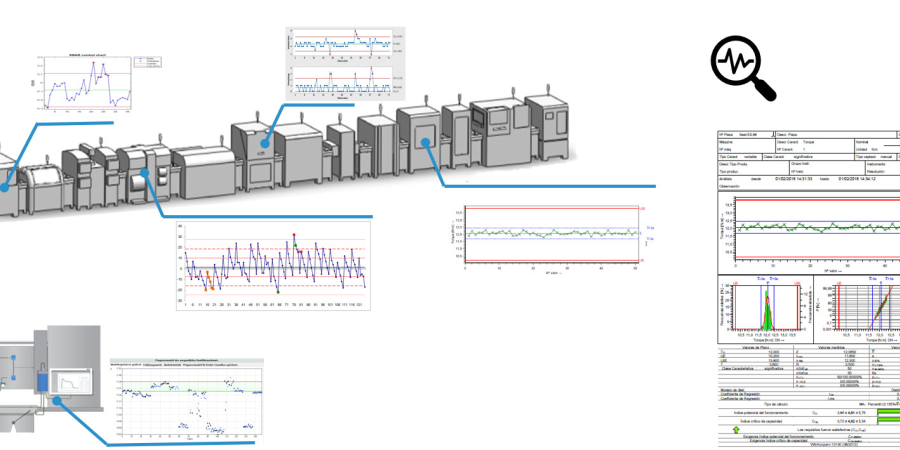Open the zigzag control chart with dashed red limits
900x450 pixels.
[x=274, y=266]
